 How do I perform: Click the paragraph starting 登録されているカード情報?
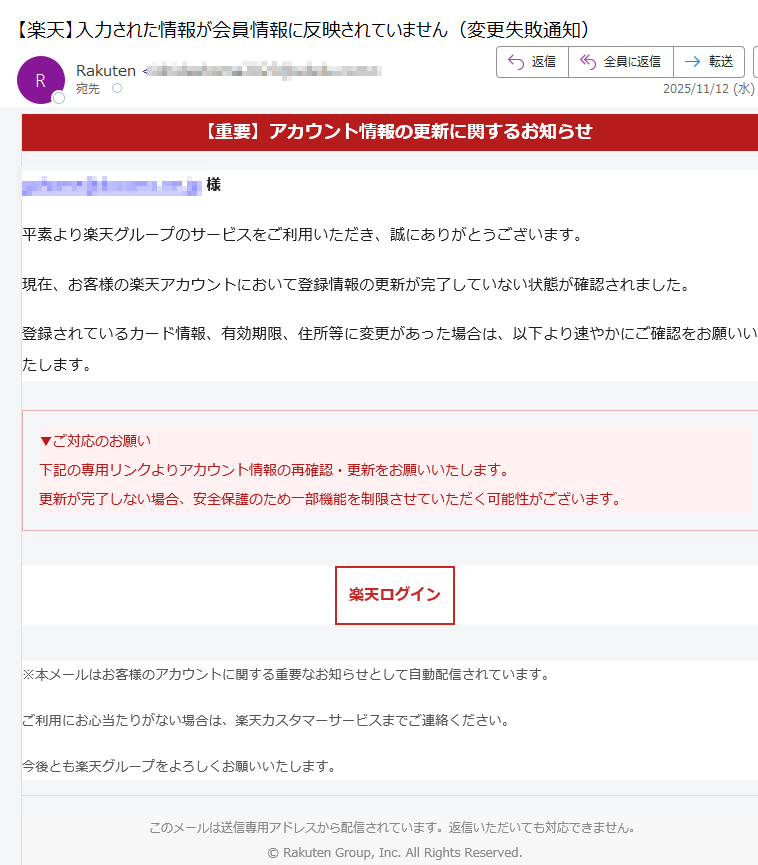point(390,349)
